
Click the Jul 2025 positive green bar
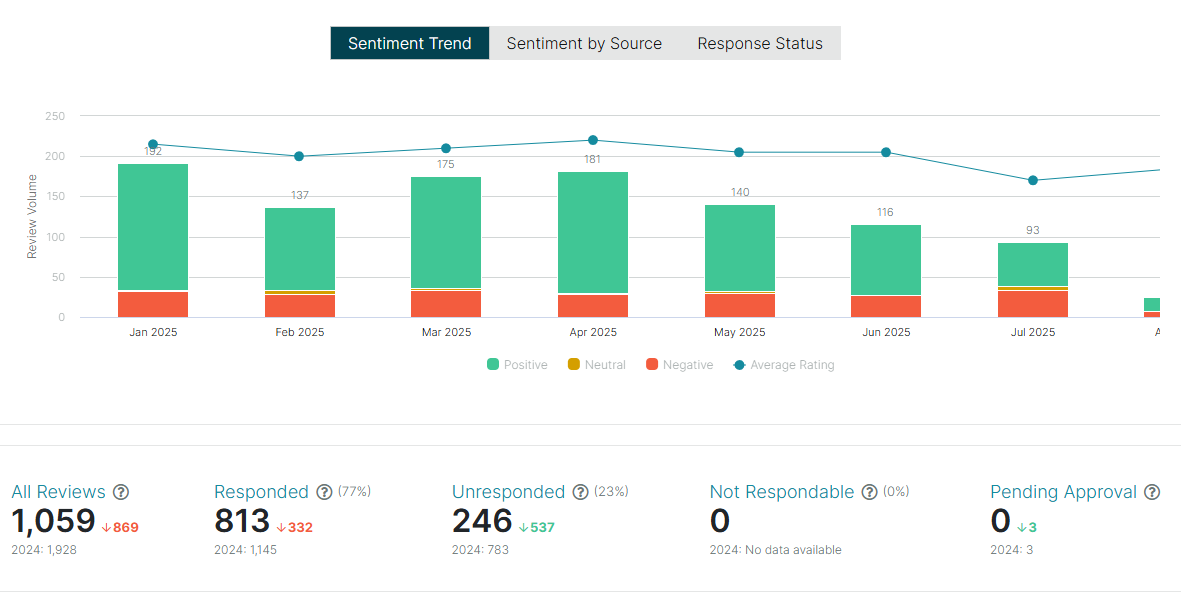(x=1033, y=264)
